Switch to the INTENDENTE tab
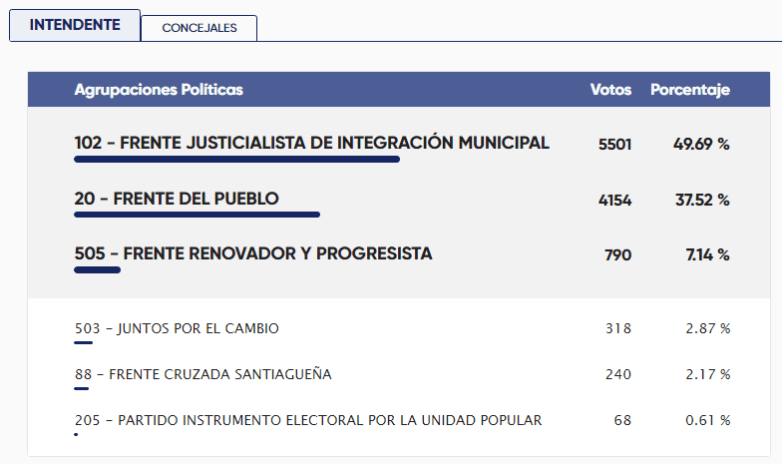This screenshot has width=782, height=464. 75,25
